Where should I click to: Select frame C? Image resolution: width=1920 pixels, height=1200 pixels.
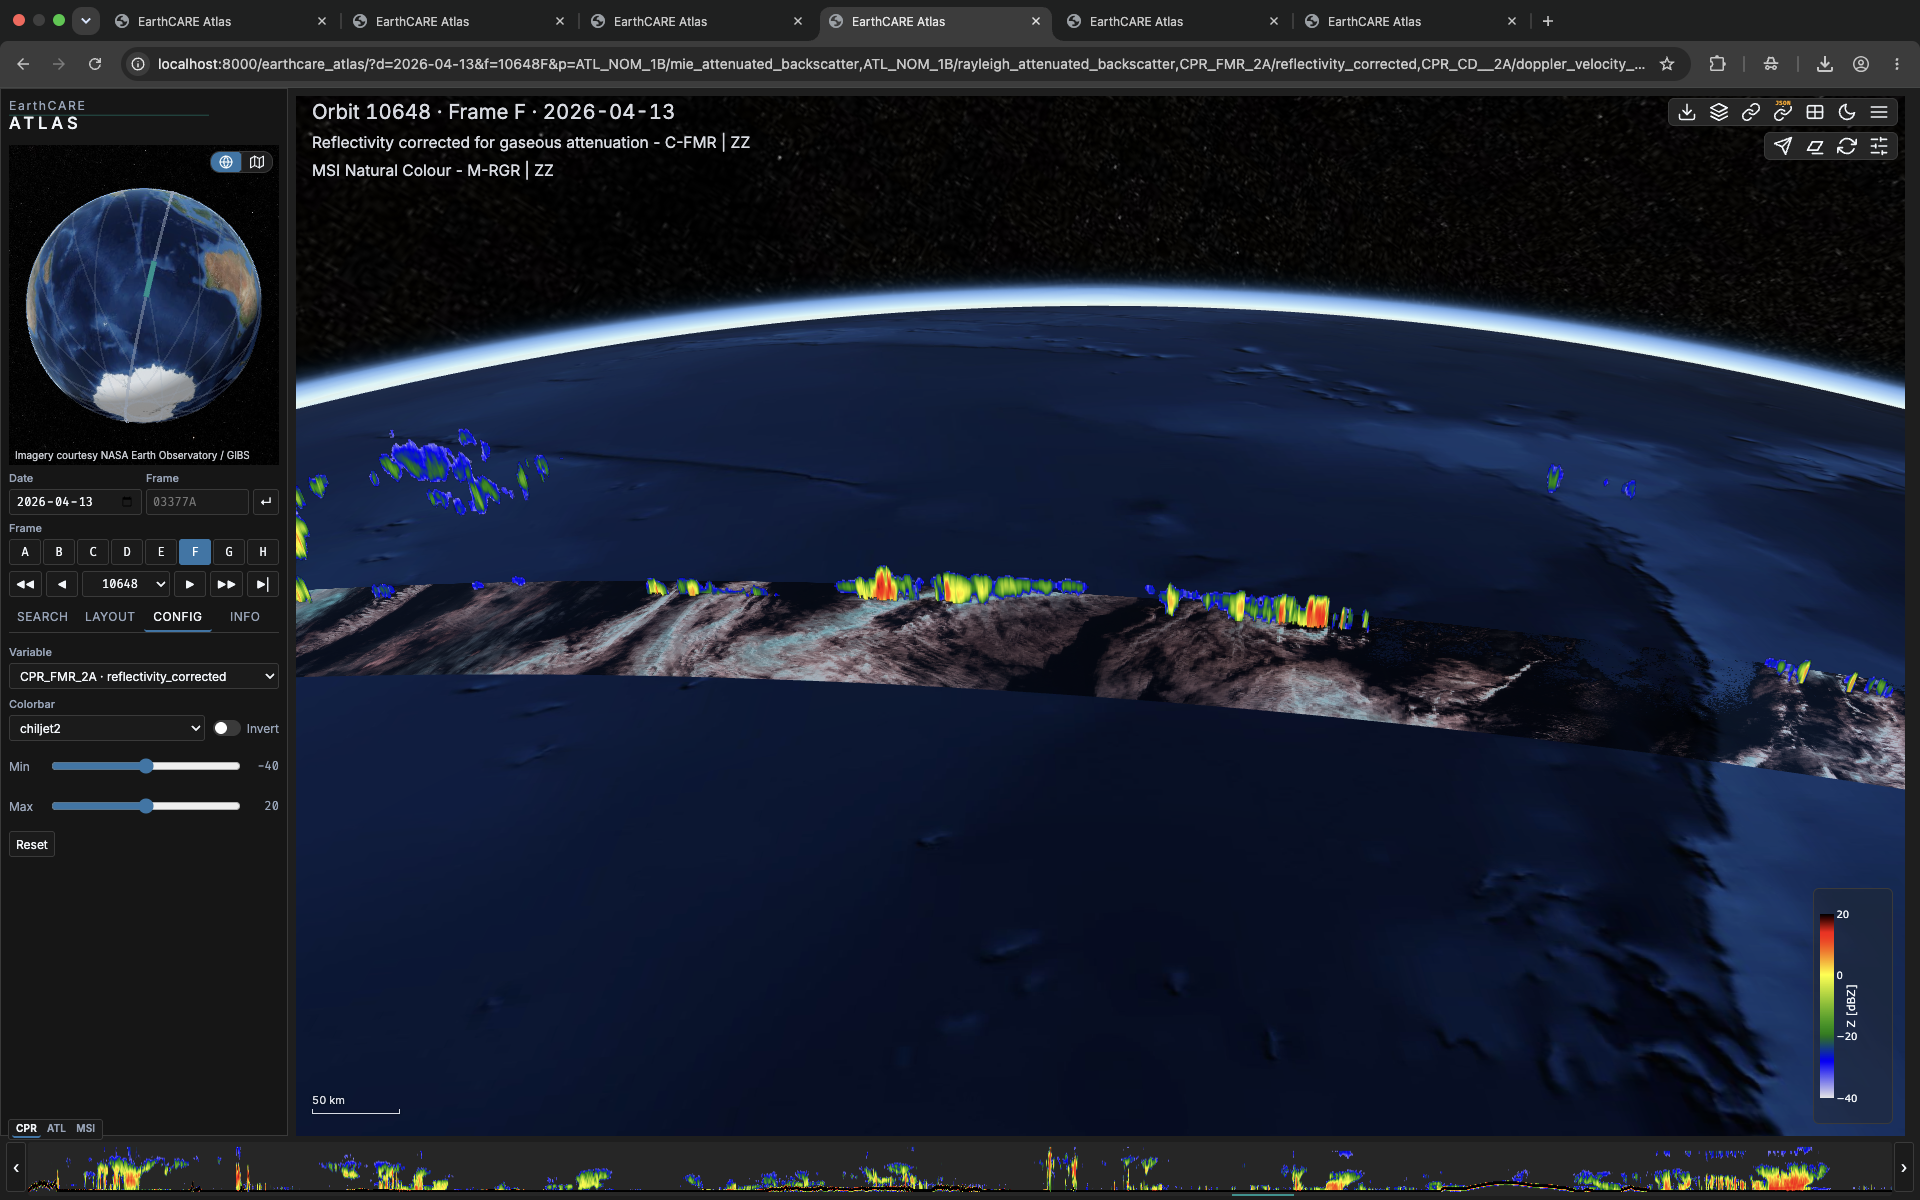pos(93,552)
